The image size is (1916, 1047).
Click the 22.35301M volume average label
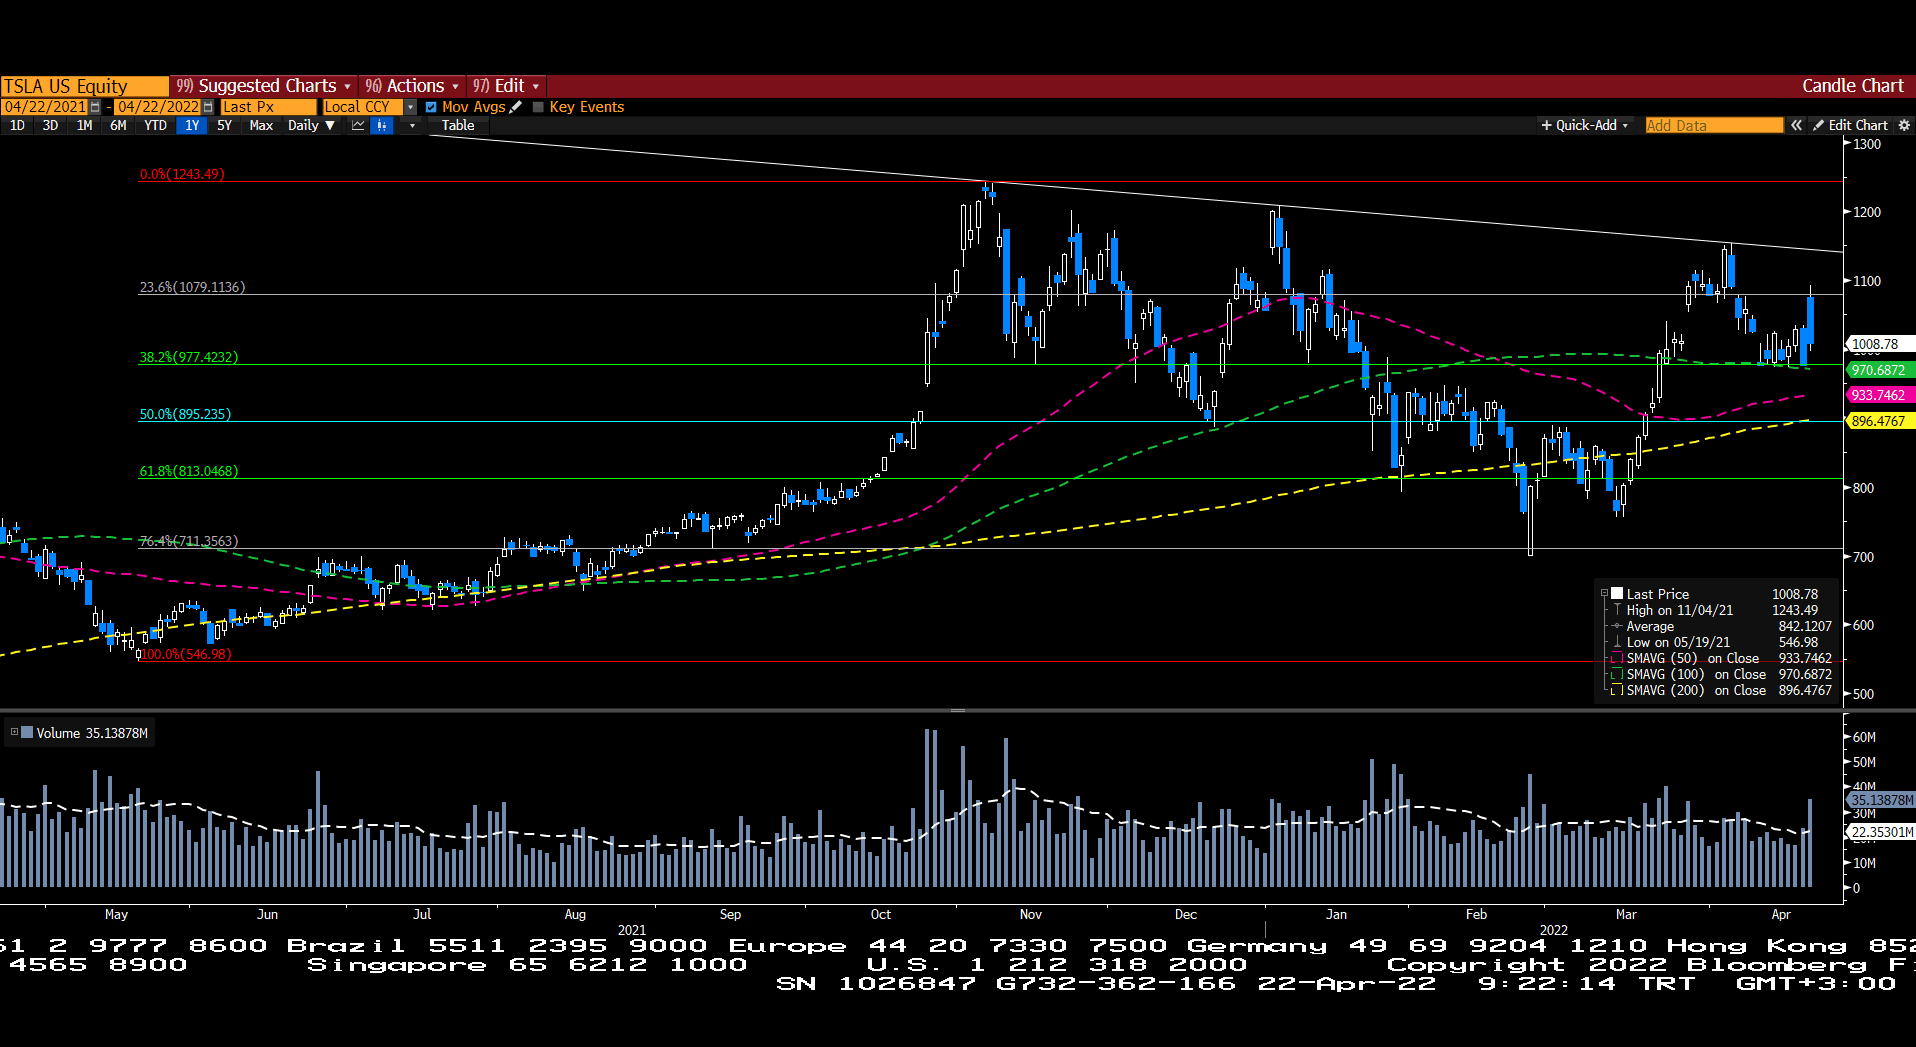pos(1880,832)
